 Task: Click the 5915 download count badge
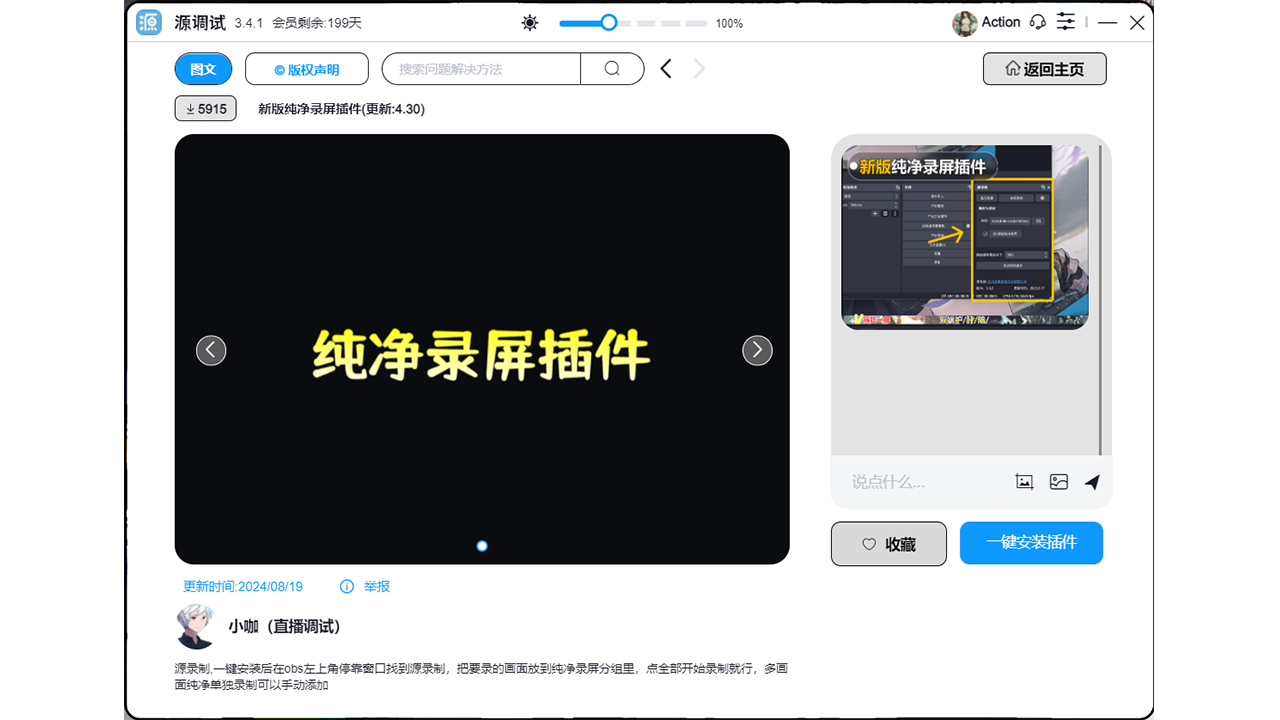pyautogui.click(x=205, y=108)
